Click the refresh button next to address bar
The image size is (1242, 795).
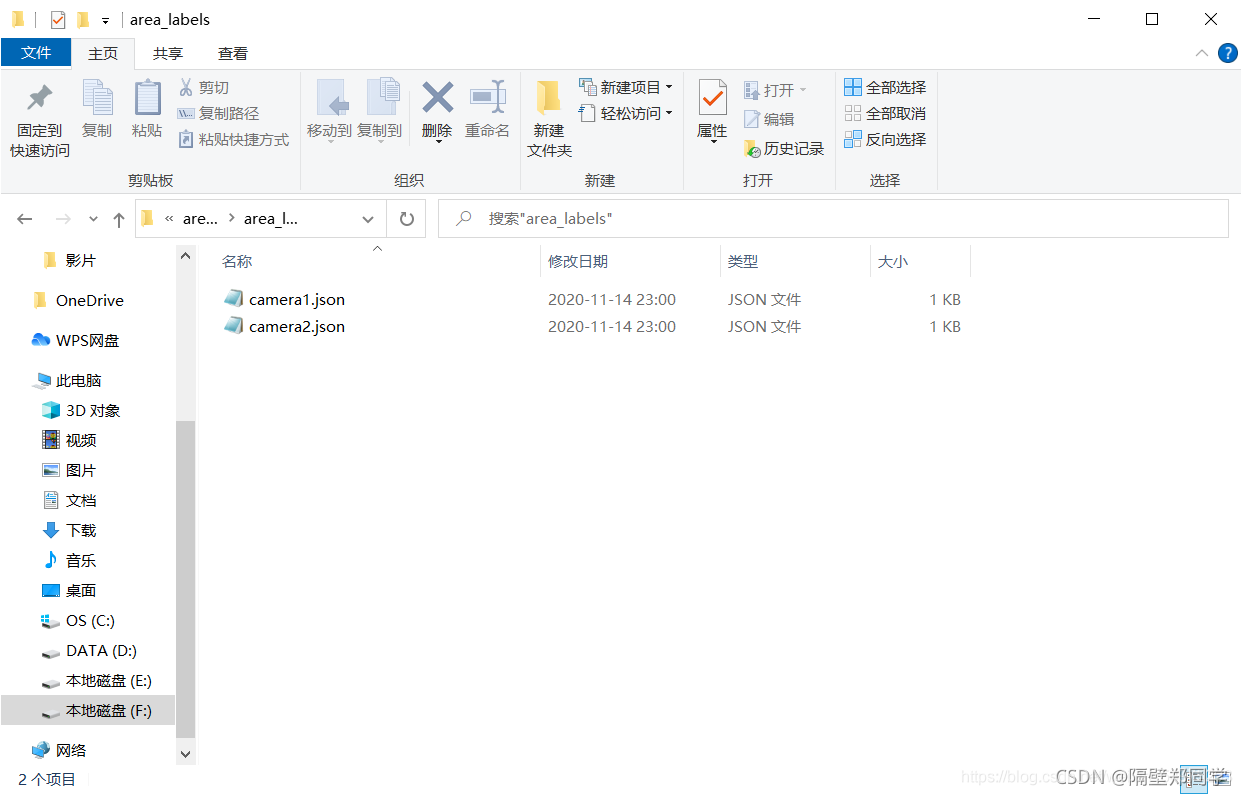pyautogui.click(x=407, y=218)
